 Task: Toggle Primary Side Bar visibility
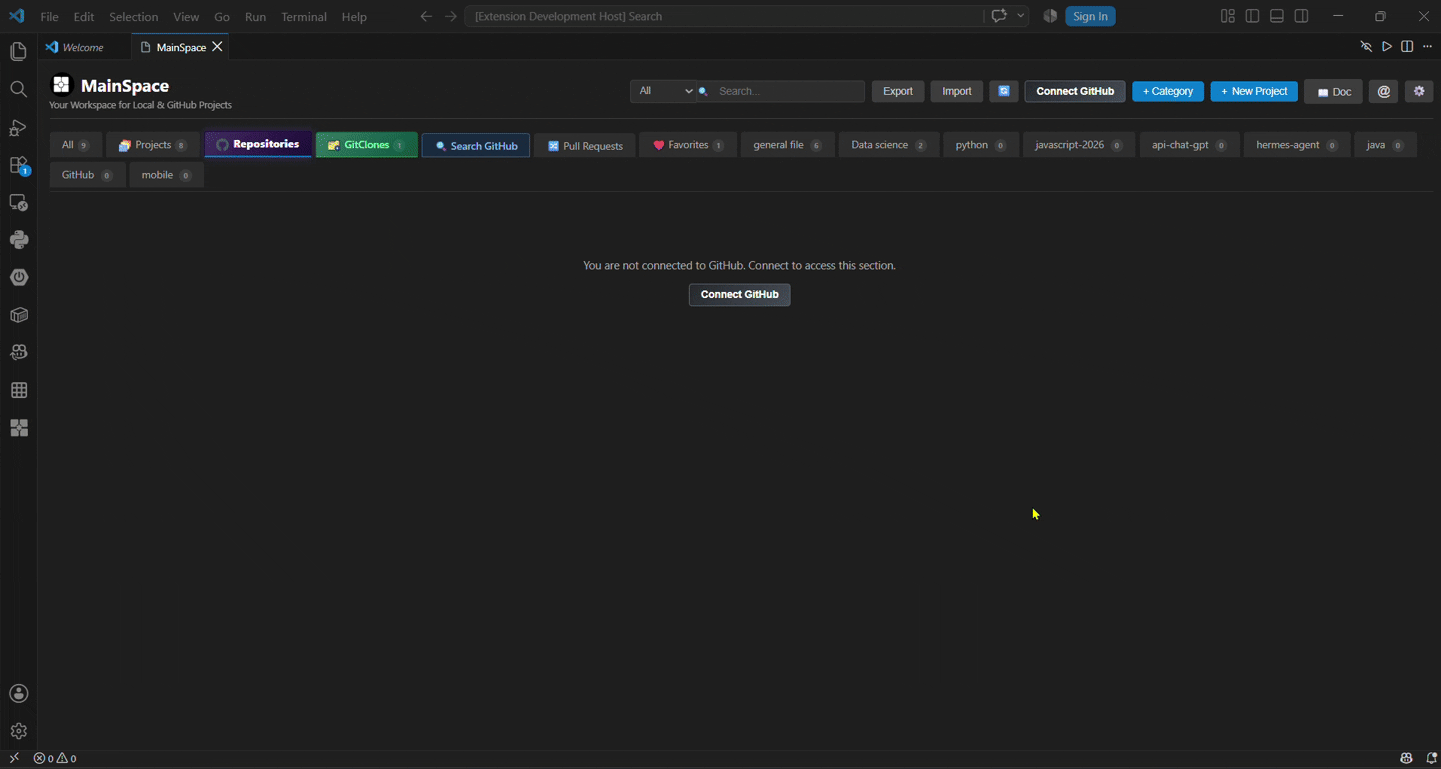click(1252, 16)
